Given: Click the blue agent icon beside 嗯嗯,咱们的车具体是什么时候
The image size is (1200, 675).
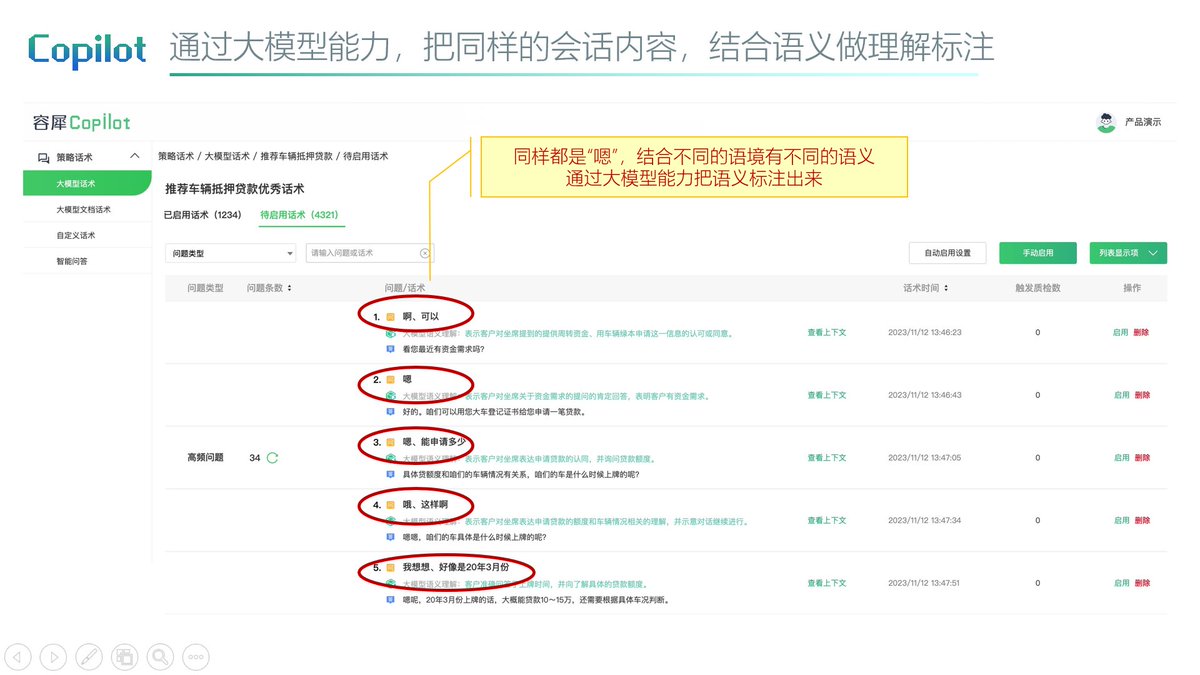Looking at the screenshot, I should click(x=391, y=537).
